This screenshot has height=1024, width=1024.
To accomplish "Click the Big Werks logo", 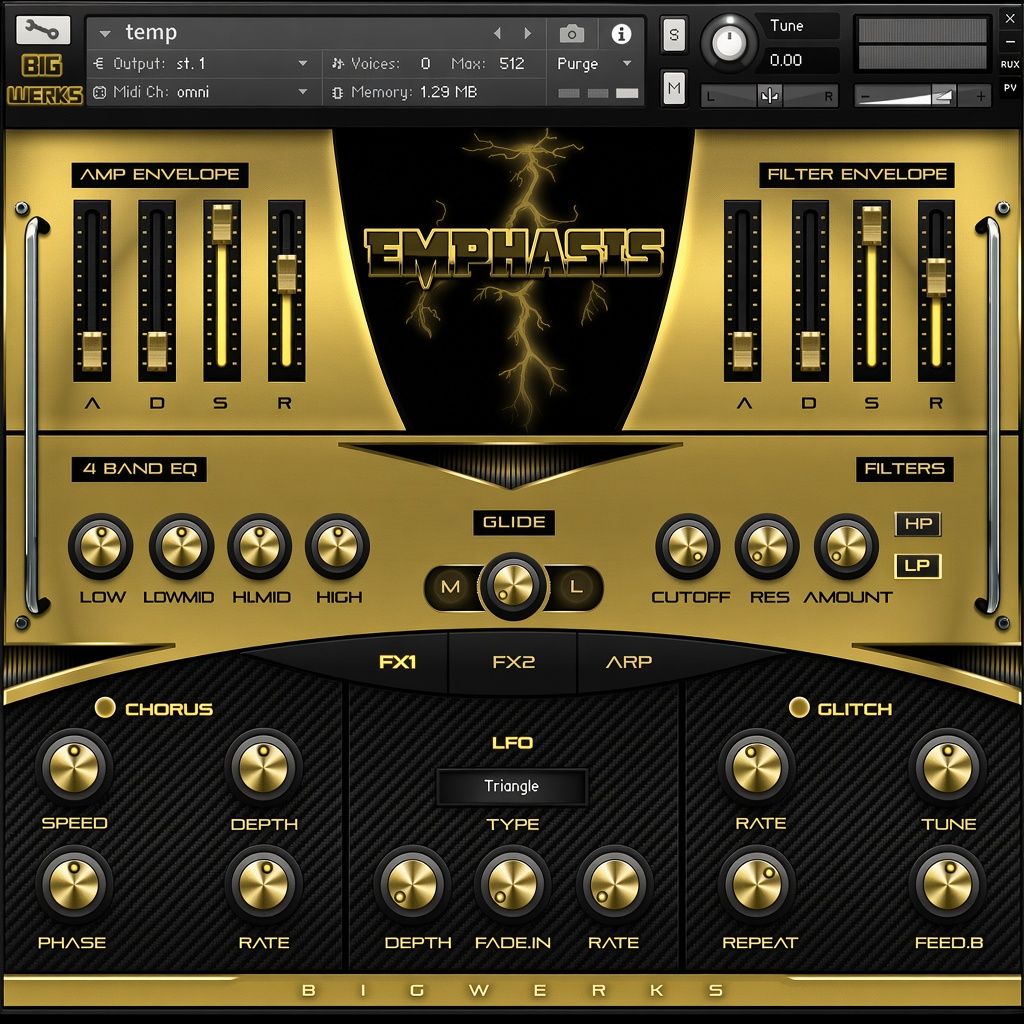I will pos(44,79).
